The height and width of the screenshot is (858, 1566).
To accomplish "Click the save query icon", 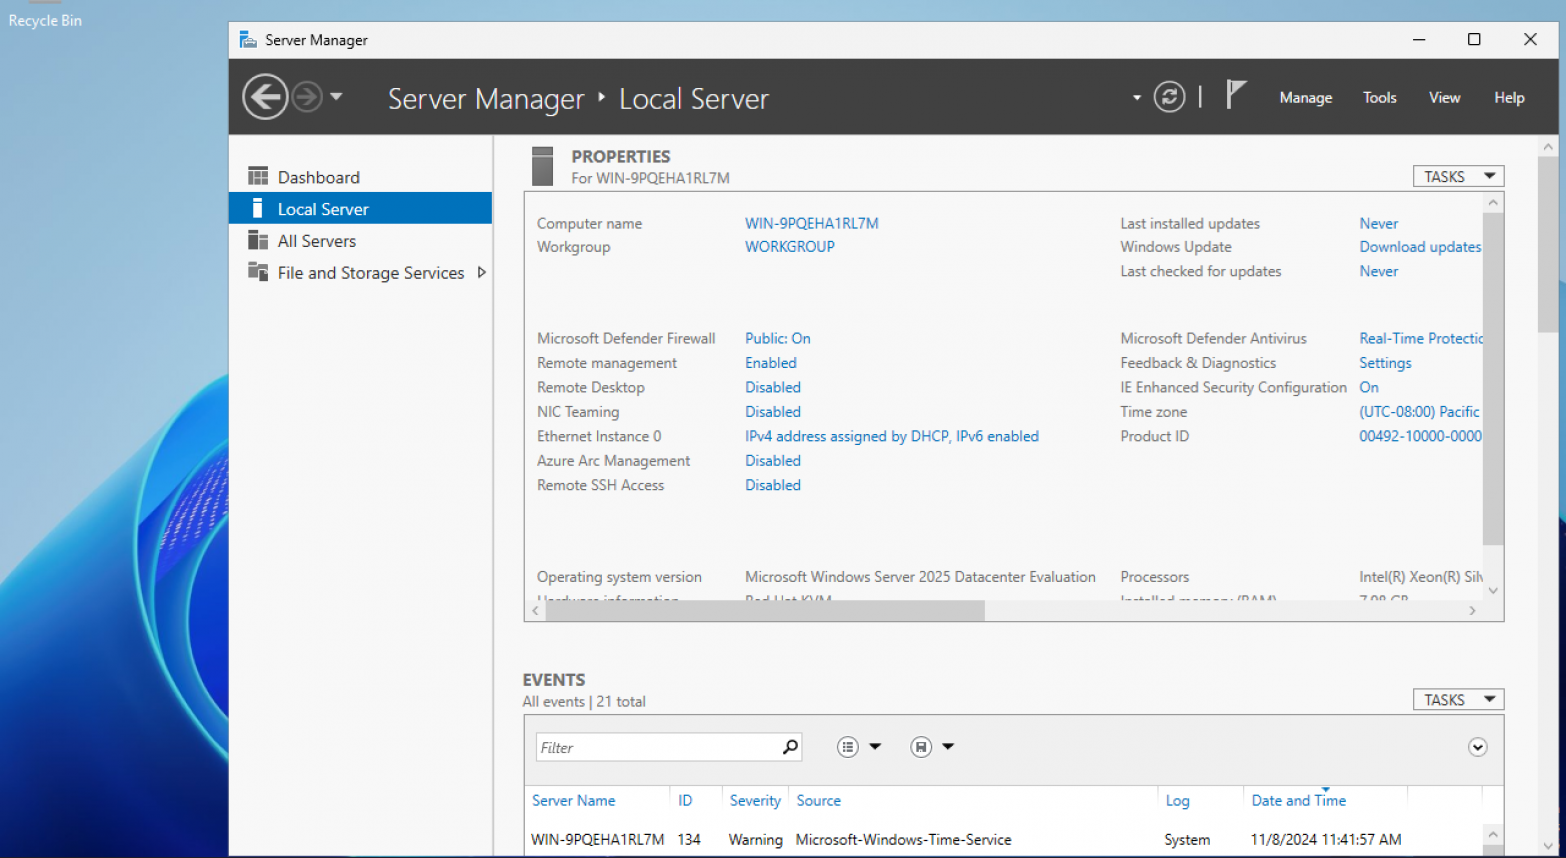I will [921, 747].
